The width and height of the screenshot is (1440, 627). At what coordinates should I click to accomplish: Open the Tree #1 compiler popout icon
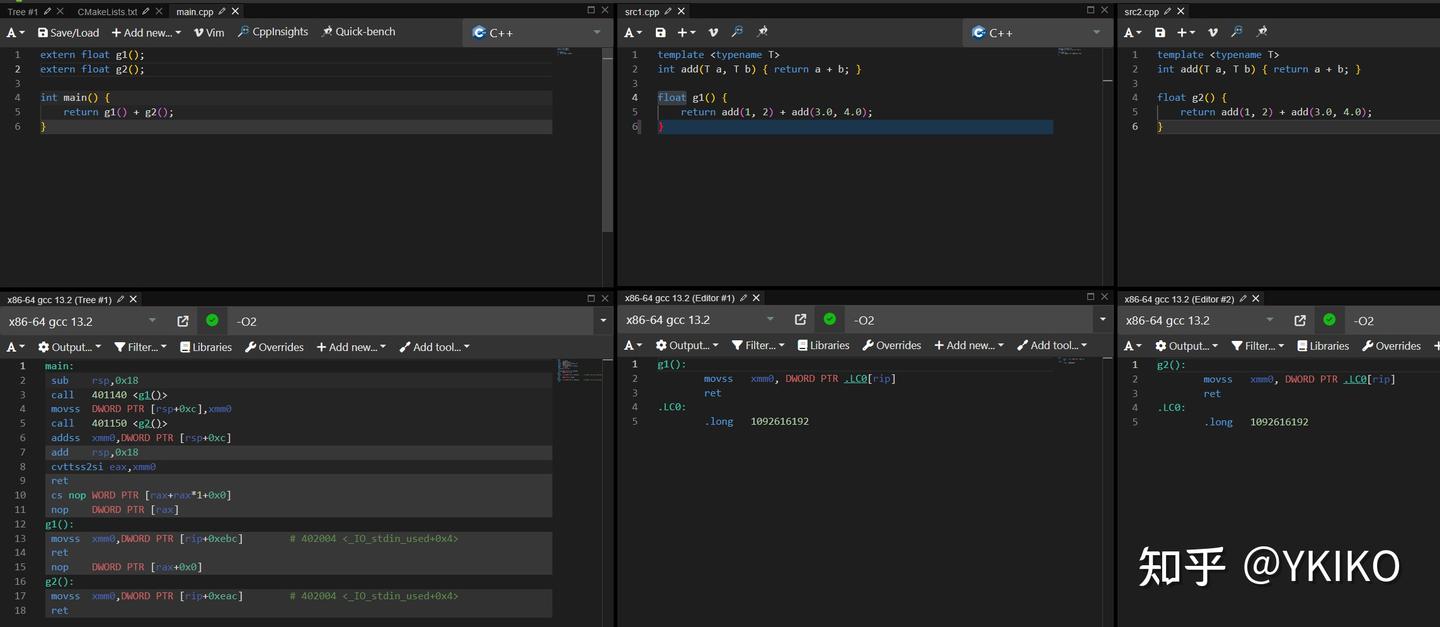[x=183, y=321]
